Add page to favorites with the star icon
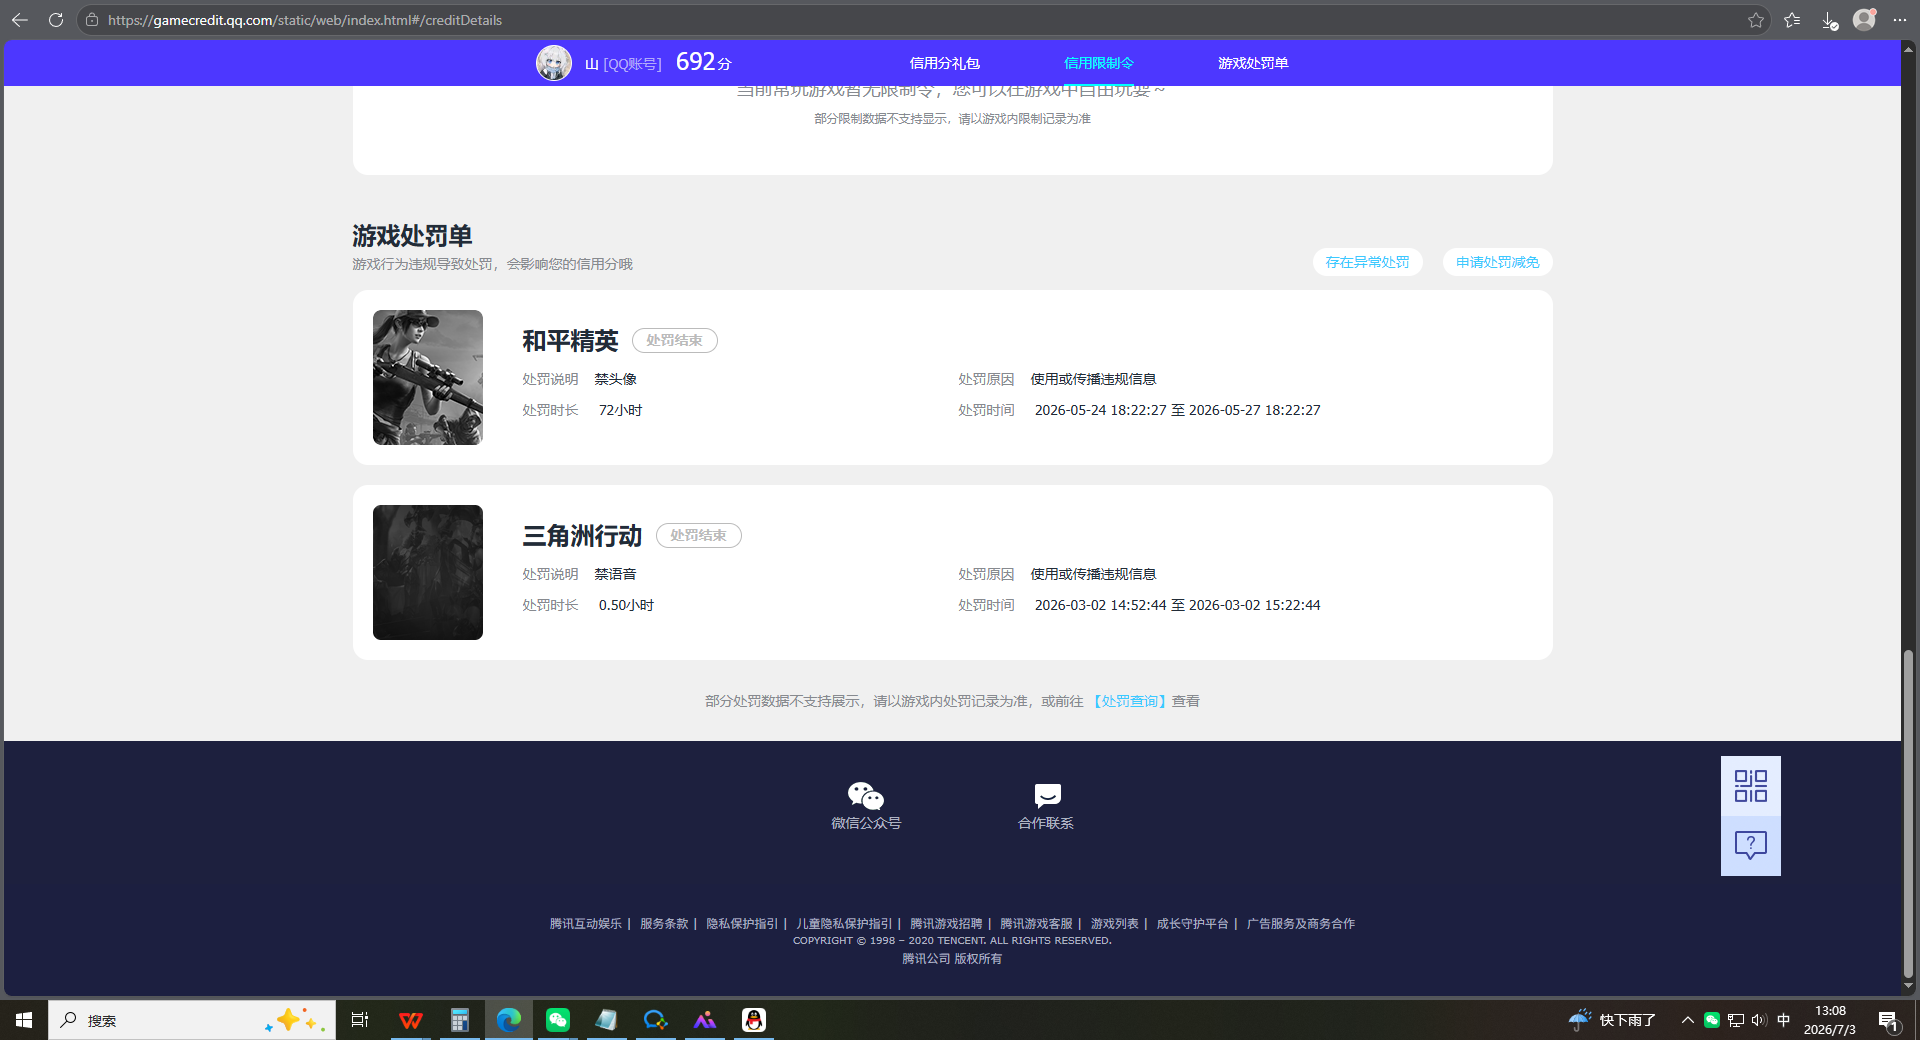1920x1040 pixels. pyautogui.click(x=1756, y=20)
